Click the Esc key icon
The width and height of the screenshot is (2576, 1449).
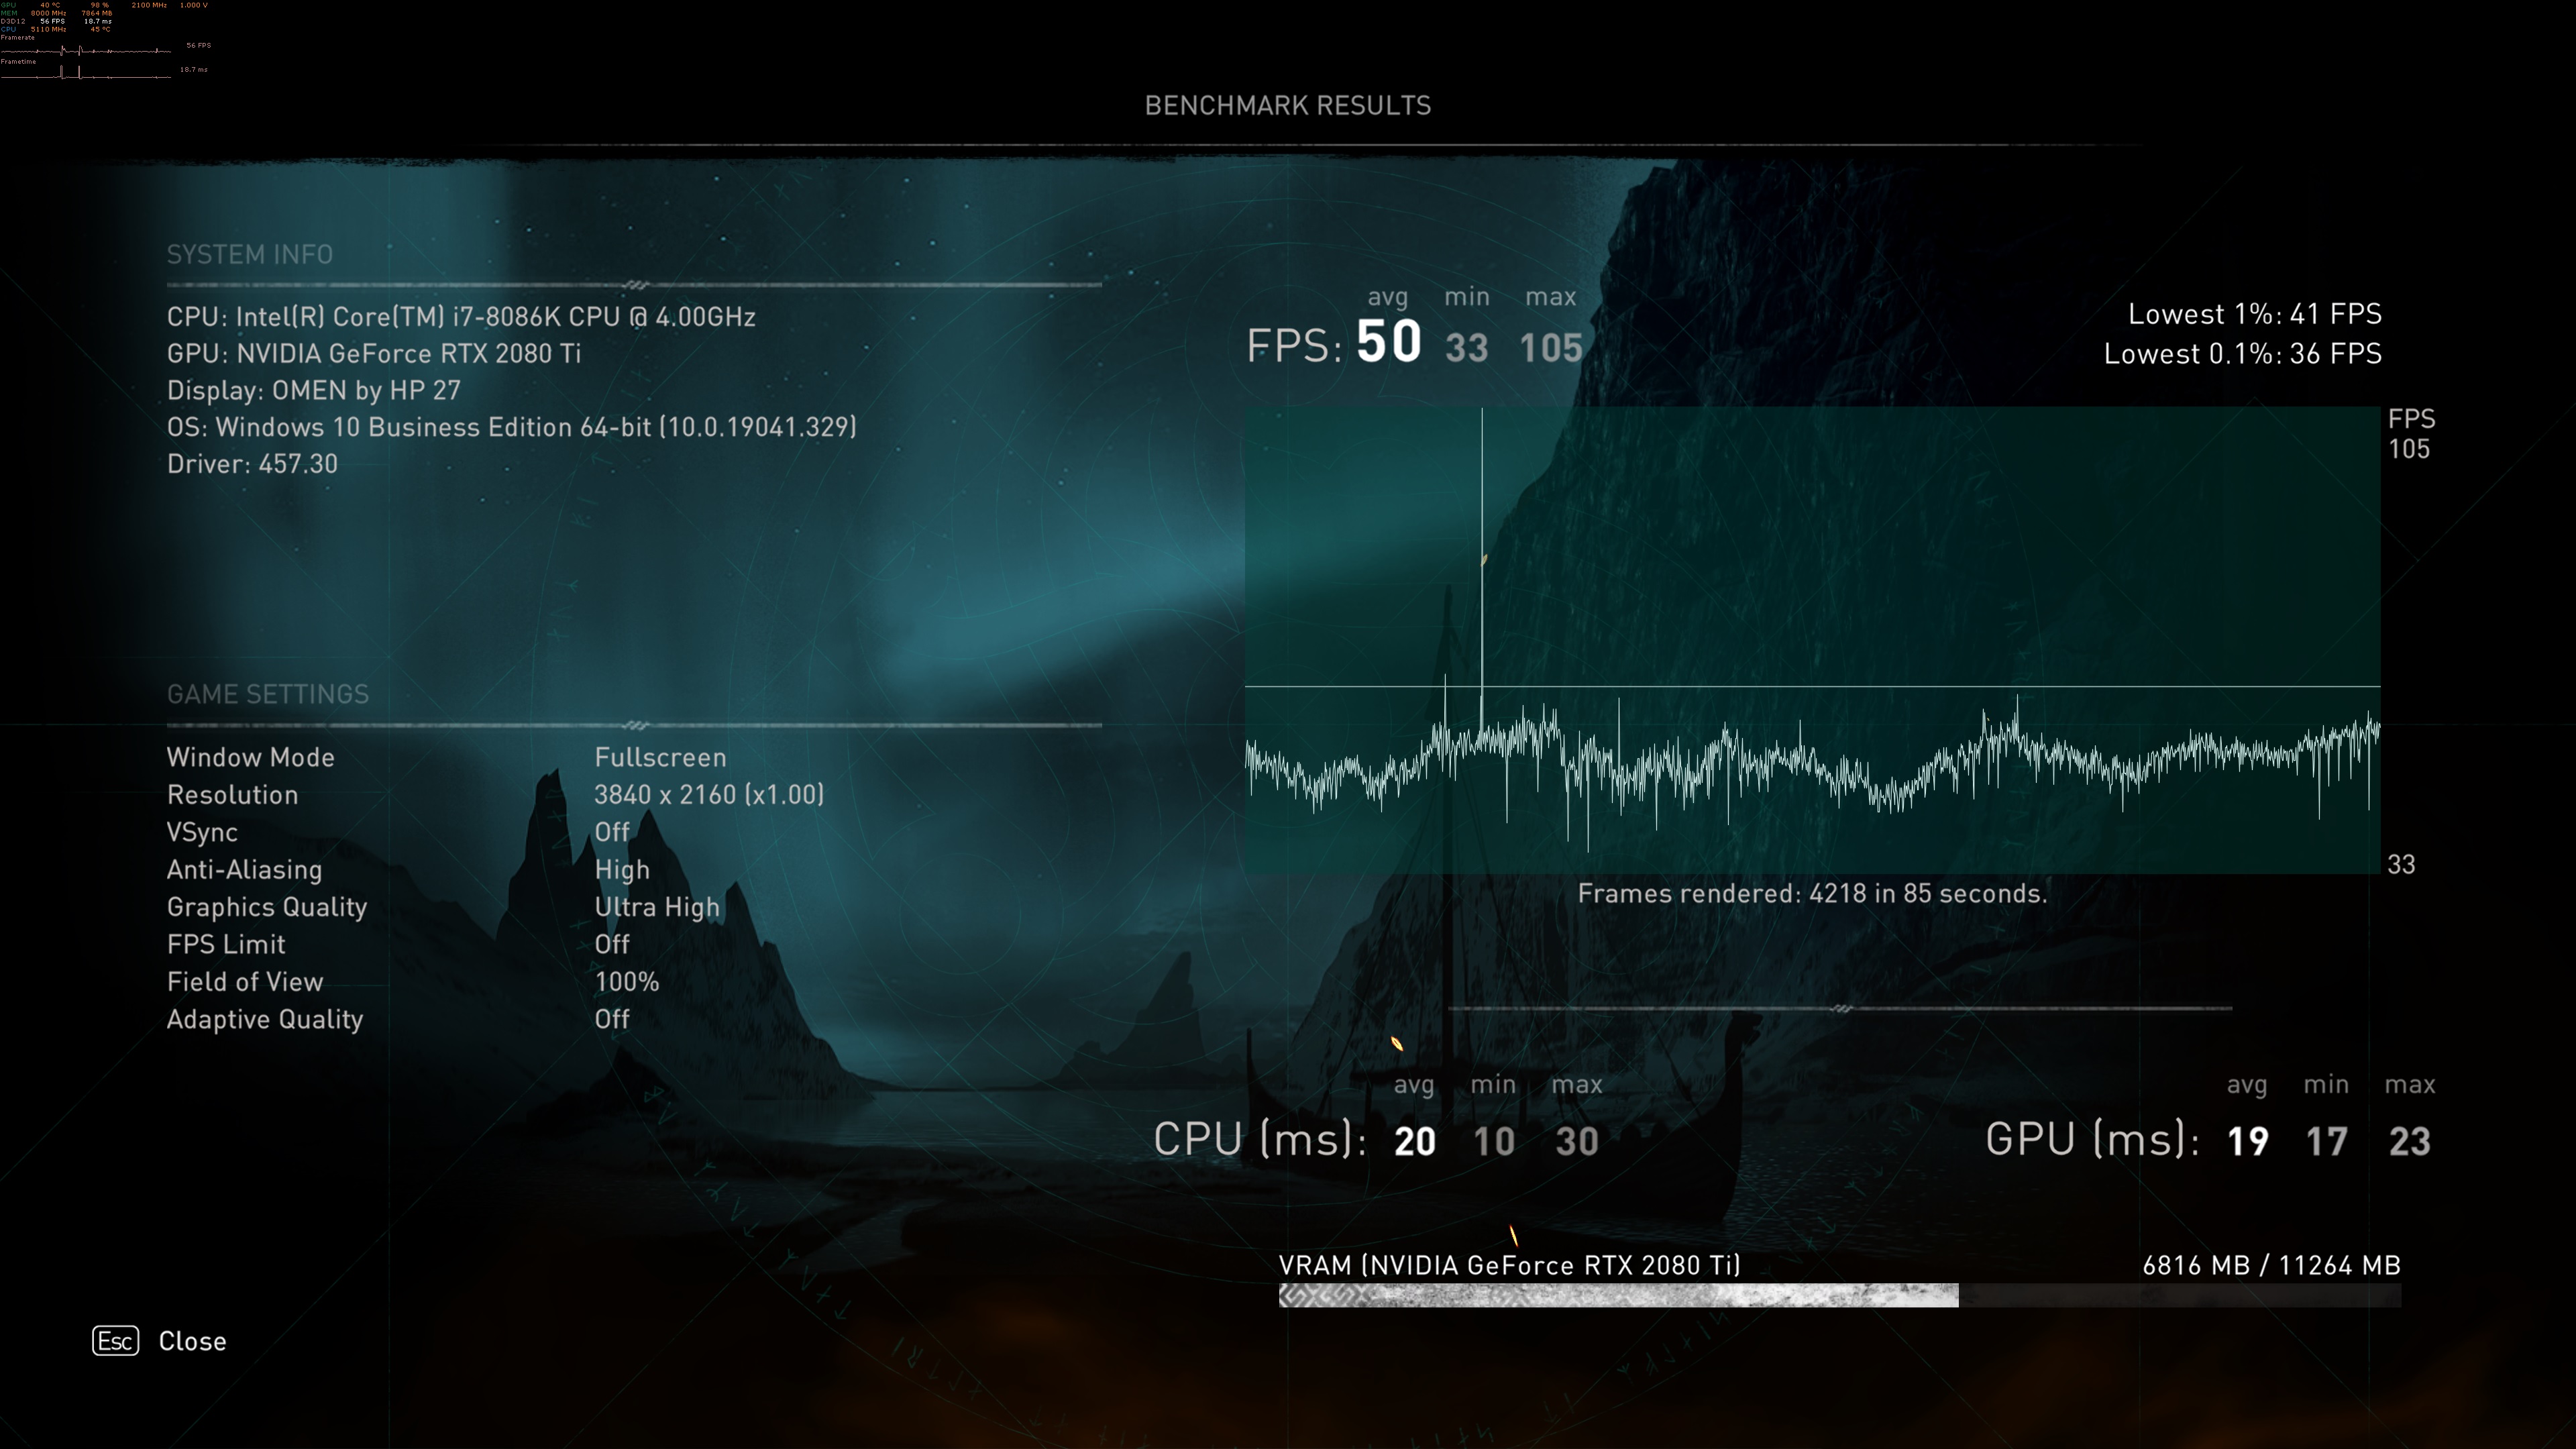(x=115, y=1341)
